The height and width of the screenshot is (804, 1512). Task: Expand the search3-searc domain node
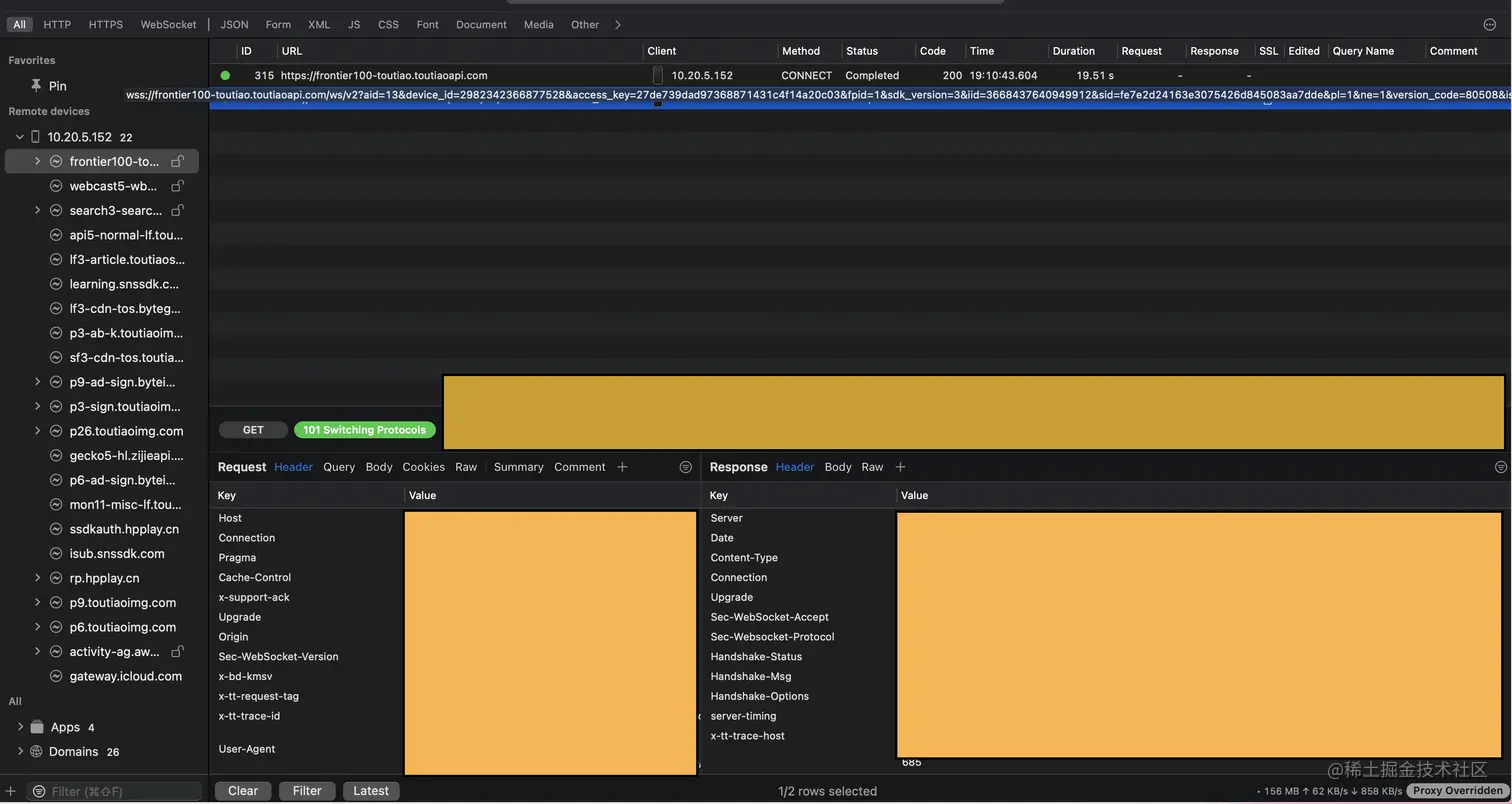point(37,210)
